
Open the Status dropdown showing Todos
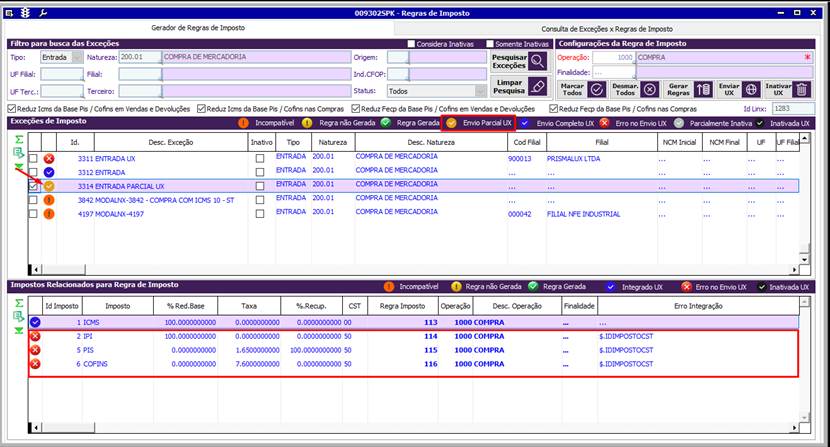481,91
